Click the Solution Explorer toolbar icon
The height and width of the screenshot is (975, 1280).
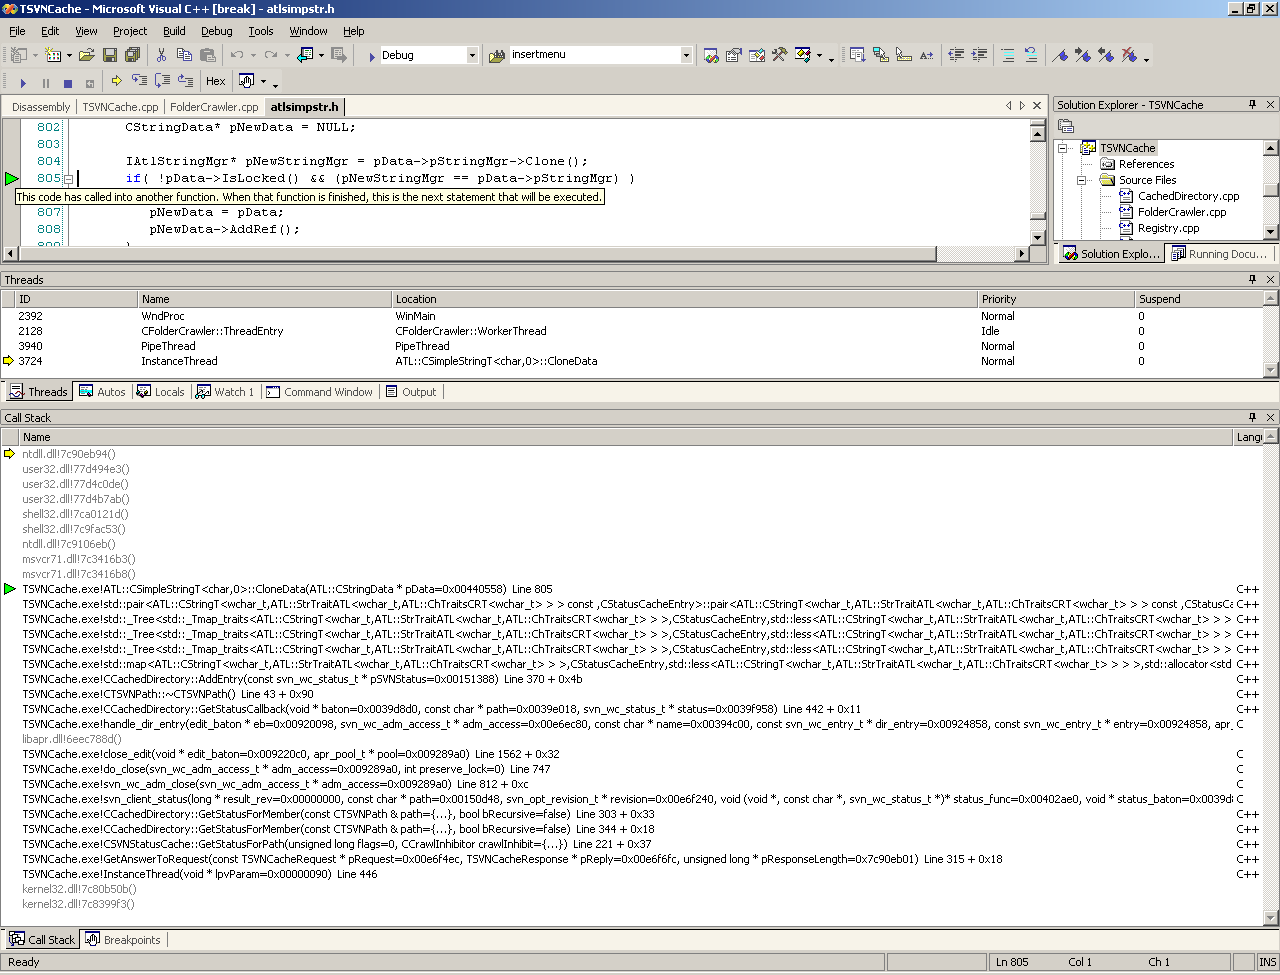pyautogui.click(x=710, y=55)
